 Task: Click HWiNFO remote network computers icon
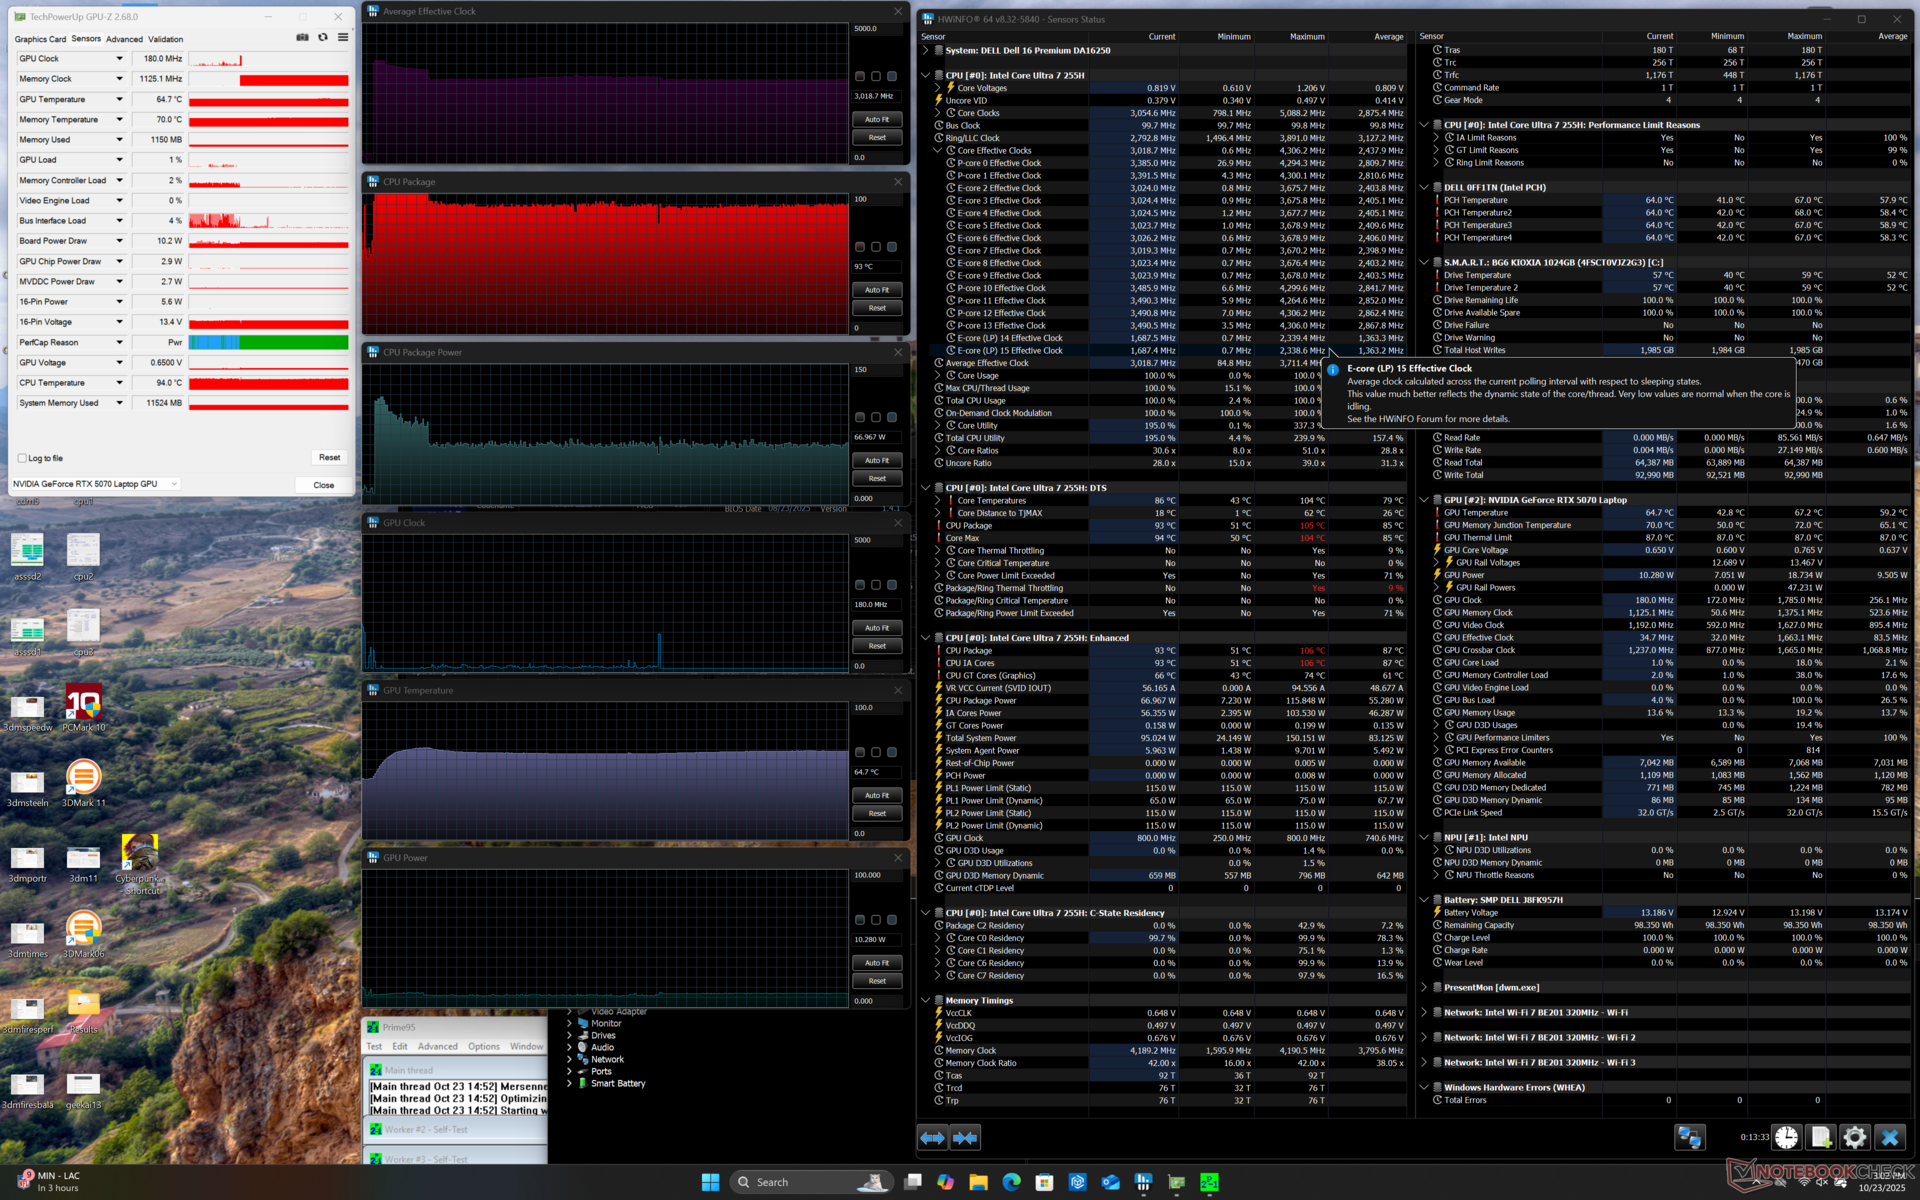coord(1690,1137)
